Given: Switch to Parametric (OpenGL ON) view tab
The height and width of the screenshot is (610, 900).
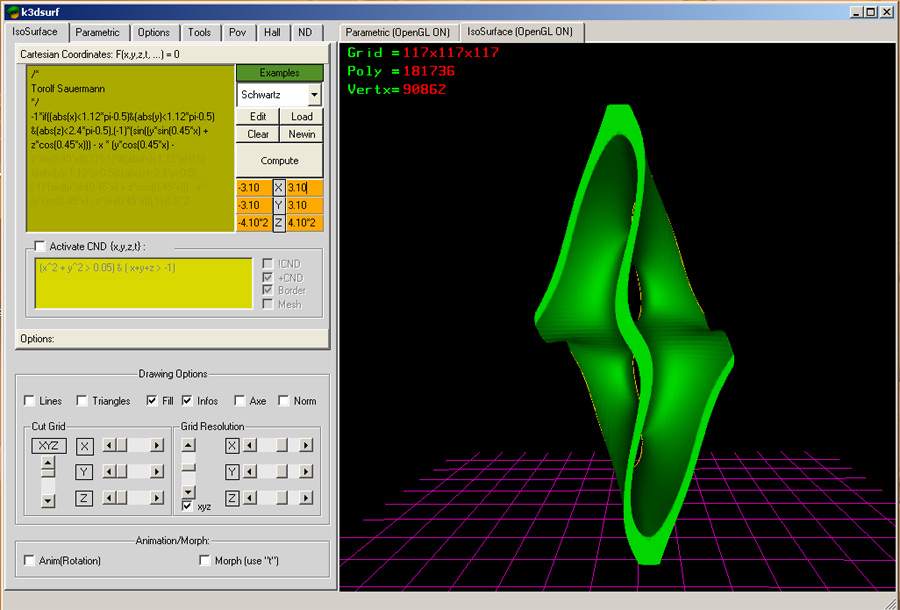Looking at the screenshot, I should point(398,33).
